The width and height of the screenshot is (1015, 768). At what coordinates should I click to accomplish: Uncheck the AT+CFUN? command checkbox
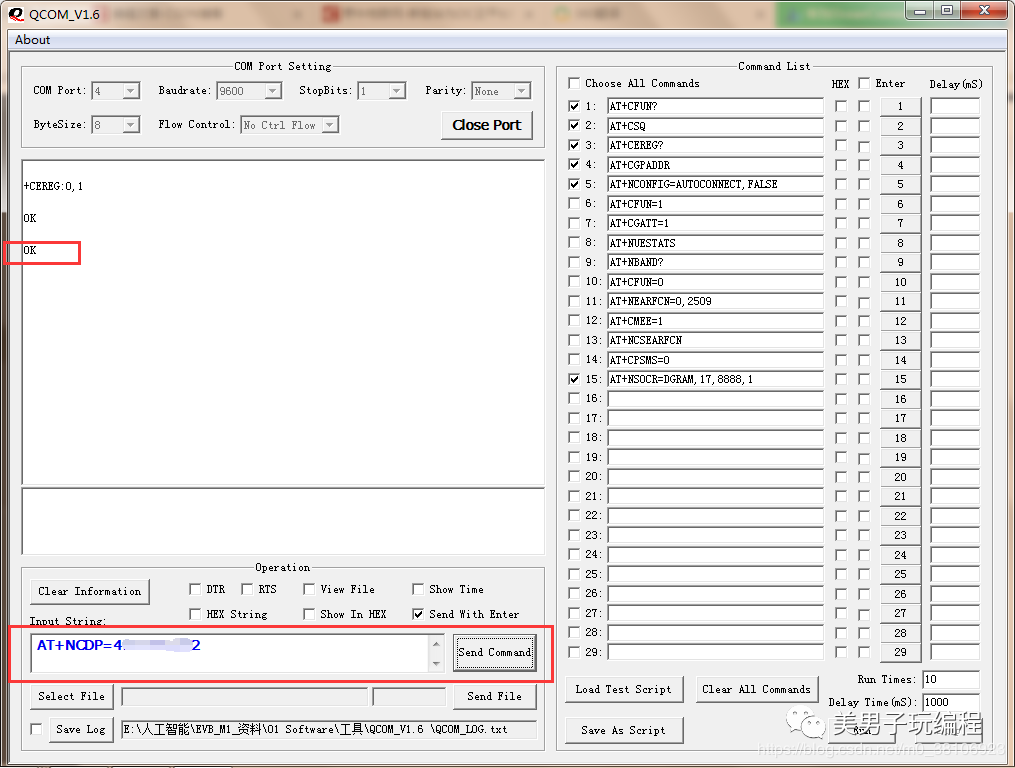pyautogui.click(x=573, y=106)
